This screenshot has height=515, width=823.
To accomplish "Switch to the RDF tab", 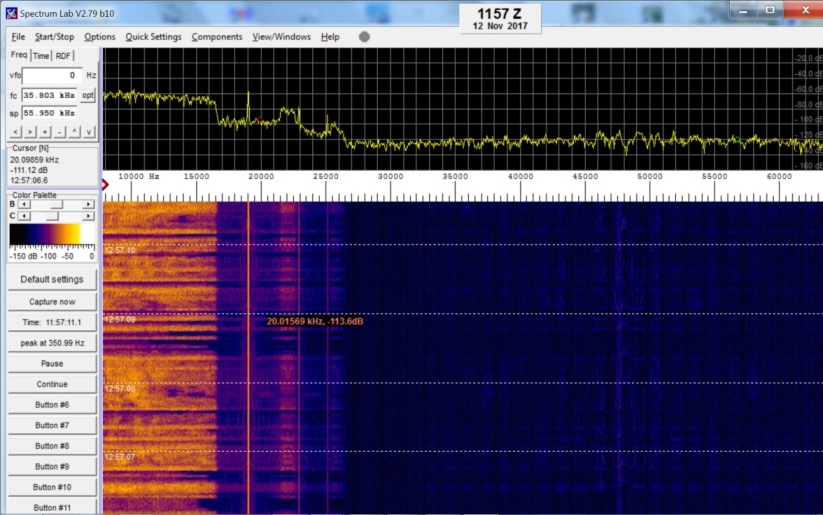I will pos(63,56).
